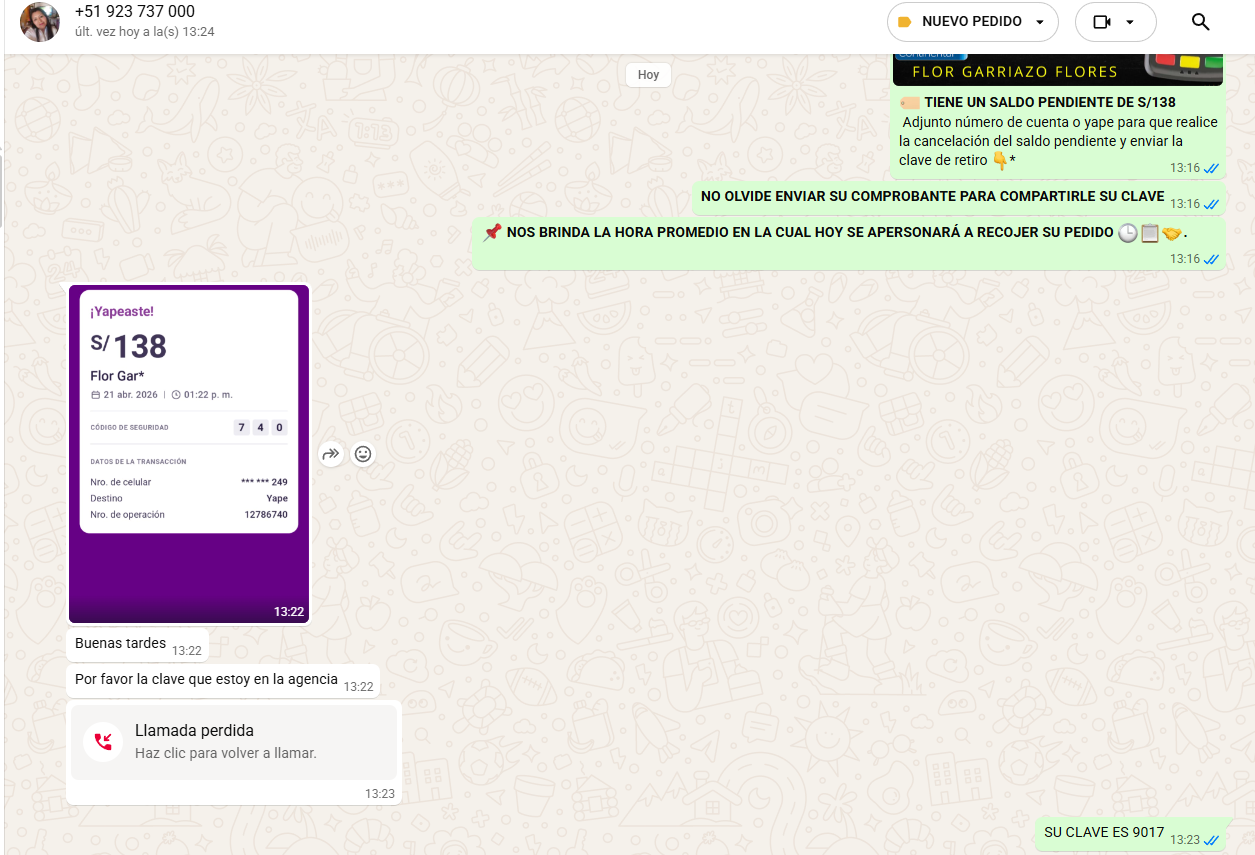Click the contact number +51 923 737 000
The image size is (1255, 855).
pyautogui.click(x=135, y=12)
